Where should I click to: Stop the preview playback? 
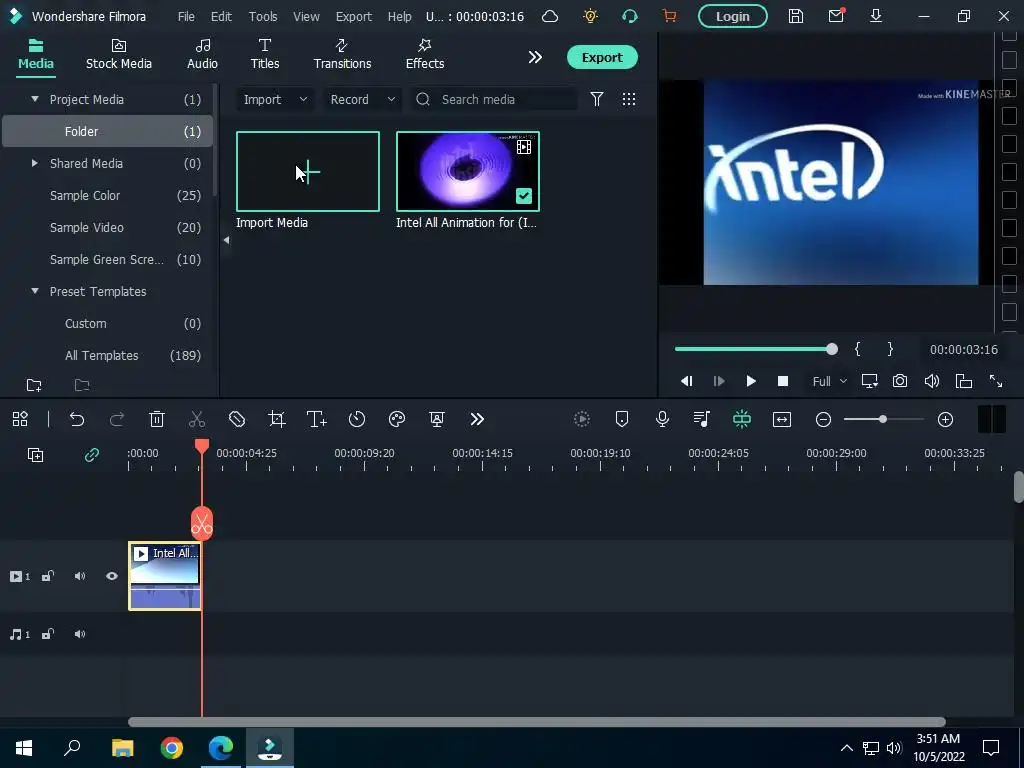point(783,381)
